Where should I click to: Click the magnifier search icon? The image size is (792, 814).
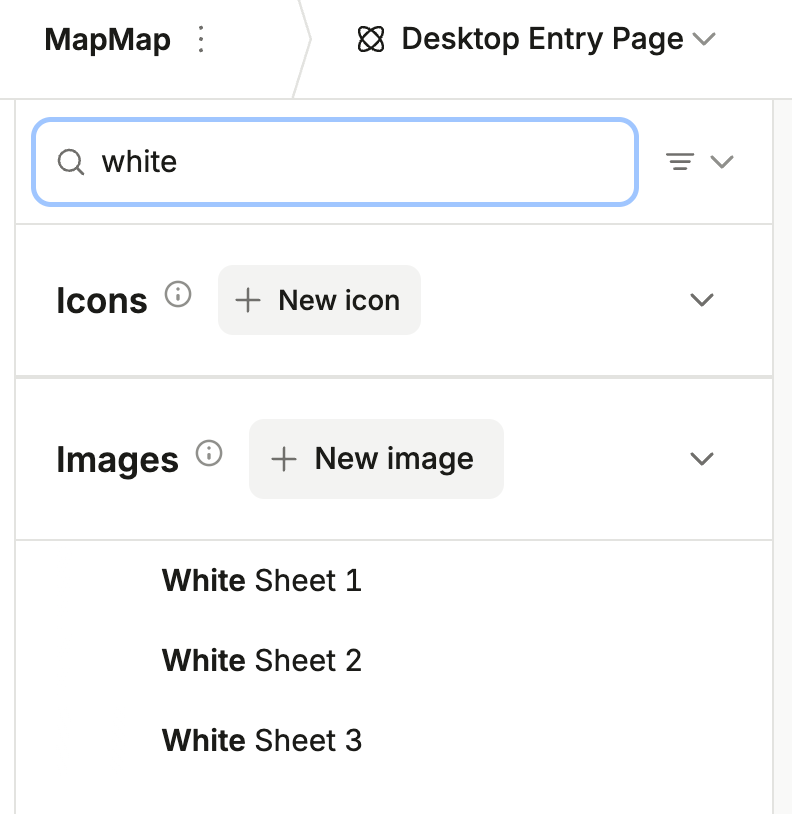(71, 162)
